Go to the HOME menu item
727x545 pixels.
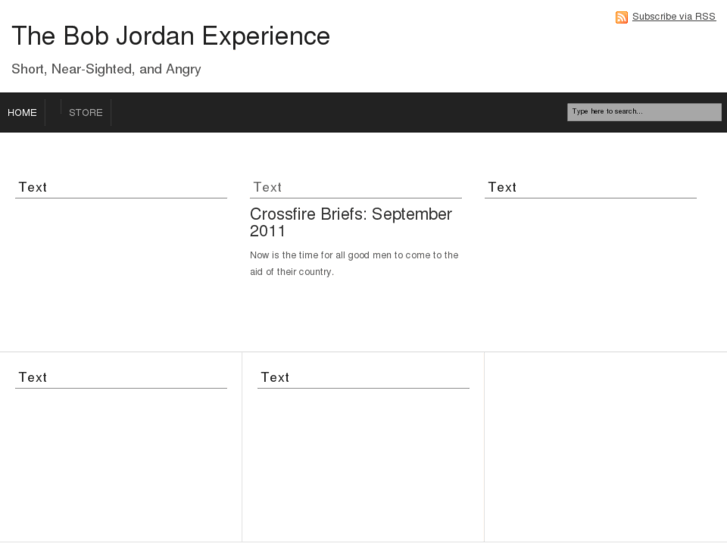coord(22,113)
